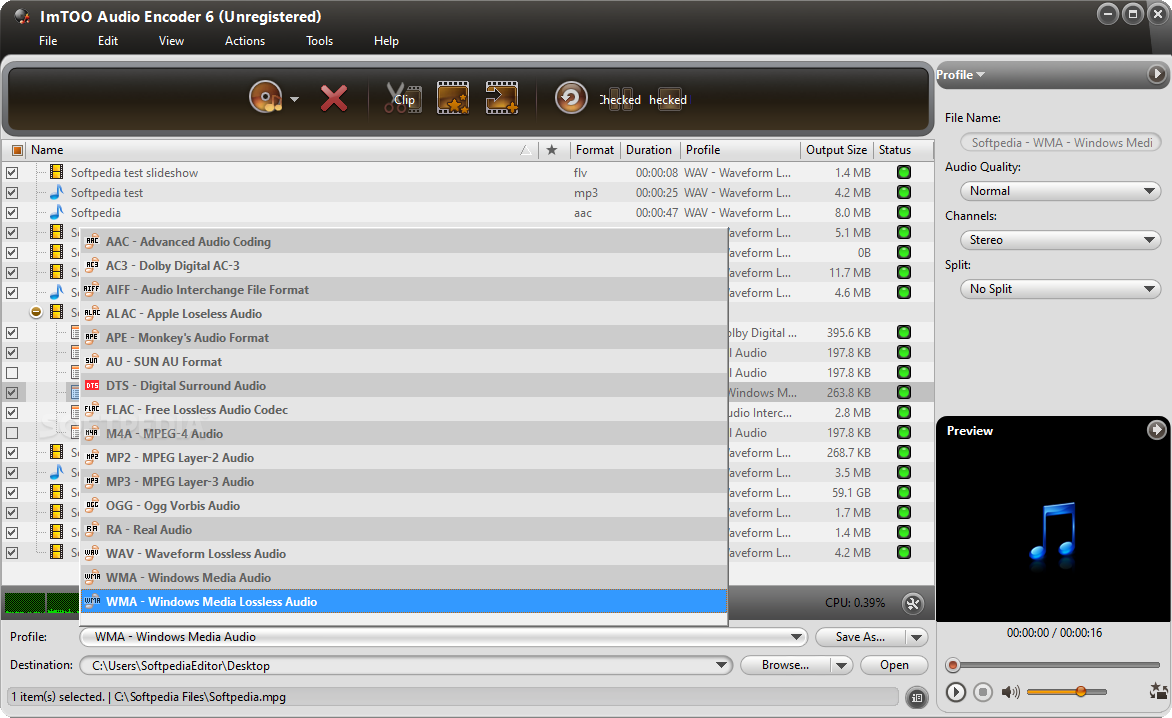Toggle checkbox of the 11.7 MB row
Image resolution: width=1172 pixels, height=718 pixels.
[x=12, y=273]
